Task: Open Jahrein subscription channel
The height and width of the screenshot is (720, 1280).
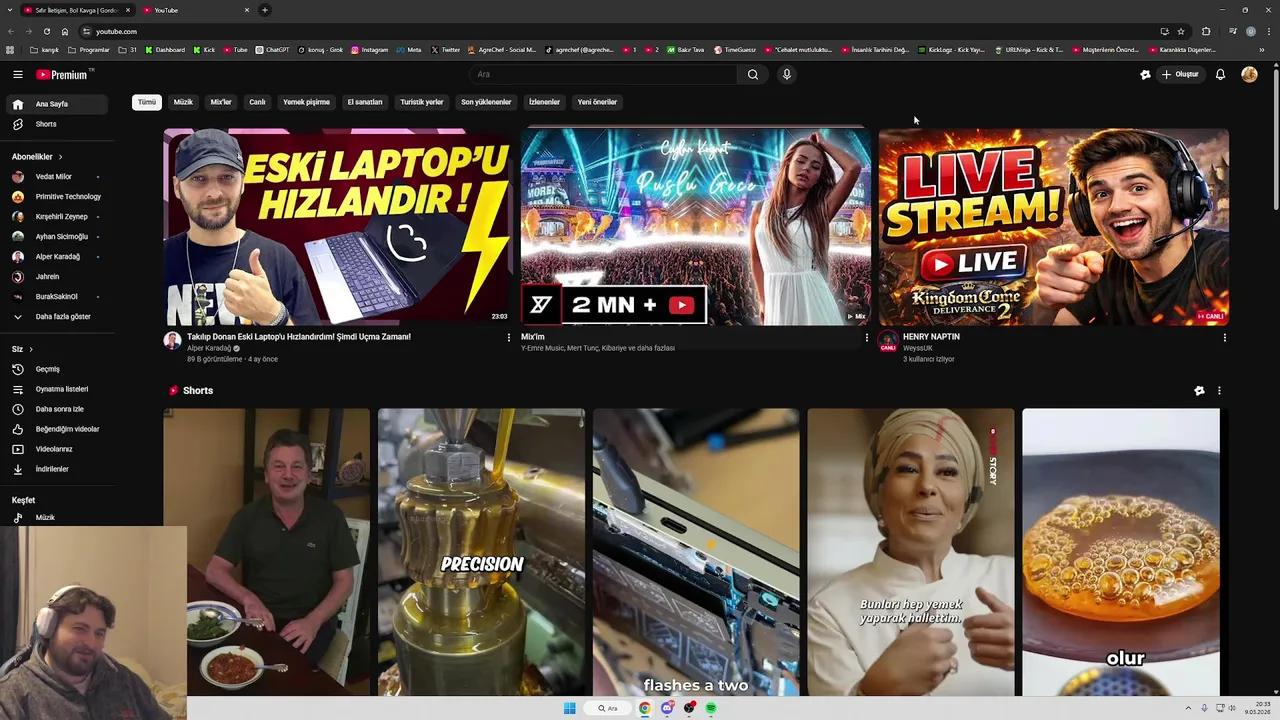Action: [x=56, y=277]
